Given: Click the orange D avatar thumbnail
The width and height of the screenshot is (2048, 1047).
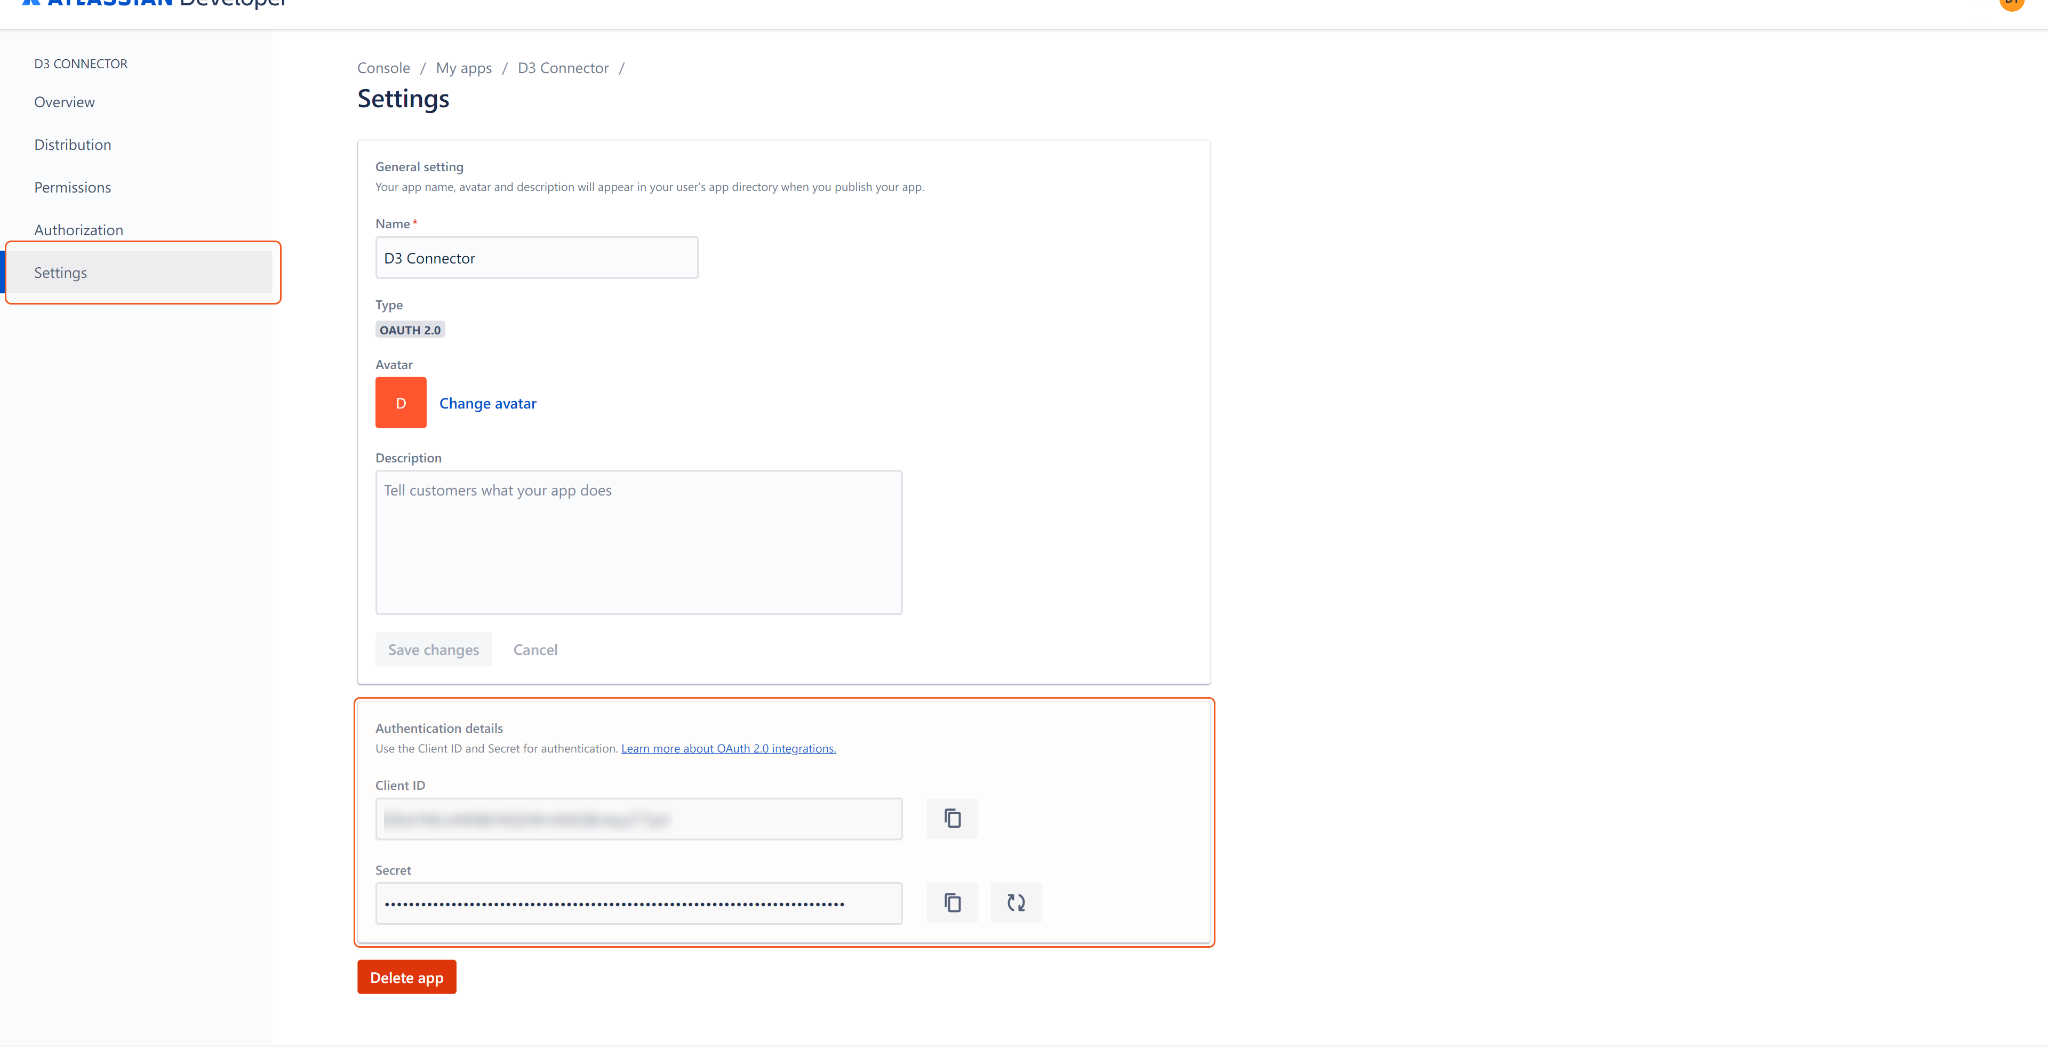Looking at the screenshot, I should pos(401,403).
